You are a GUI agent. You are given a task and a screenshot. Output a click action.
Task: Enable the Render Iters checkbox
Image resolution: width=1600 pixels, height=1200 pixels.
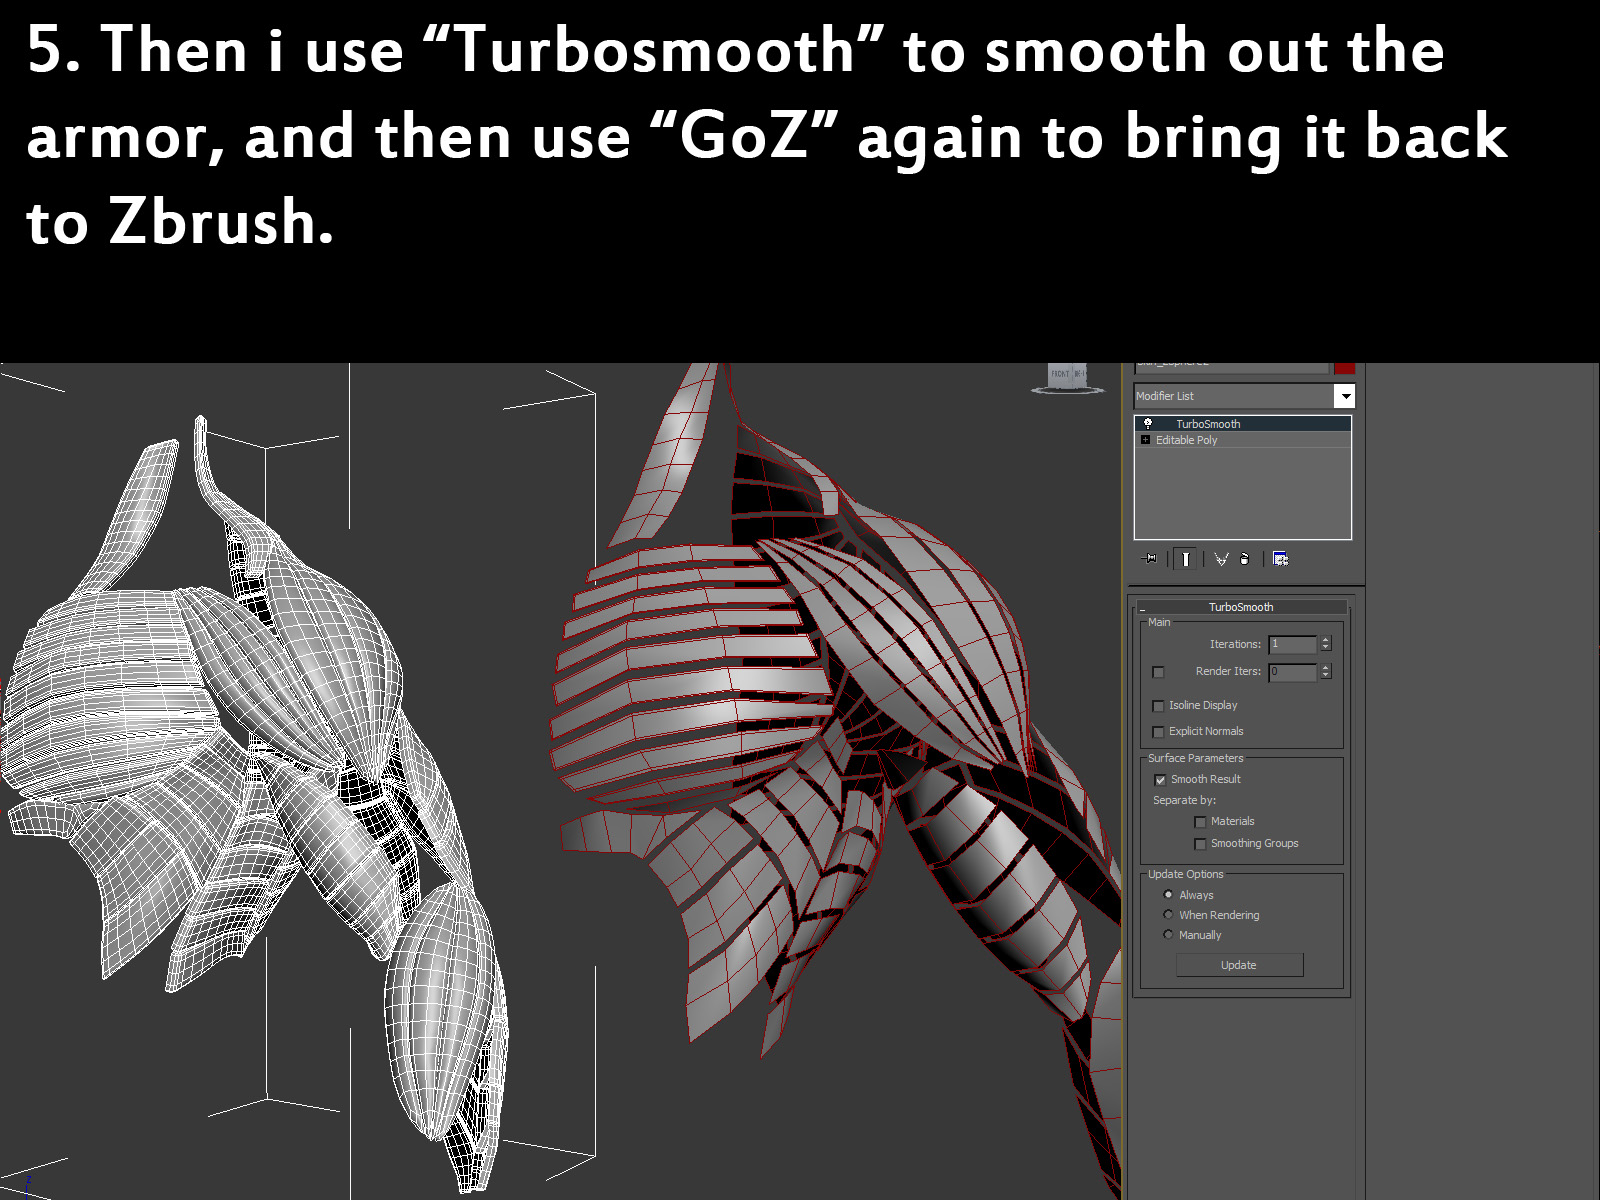coord(1159,672)
